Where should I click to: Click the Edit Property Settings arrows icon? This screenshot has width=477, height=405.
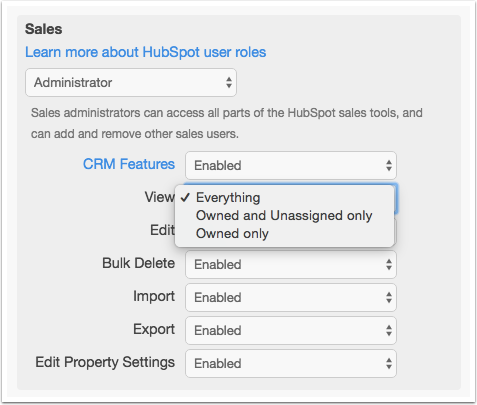click(389, 364)
